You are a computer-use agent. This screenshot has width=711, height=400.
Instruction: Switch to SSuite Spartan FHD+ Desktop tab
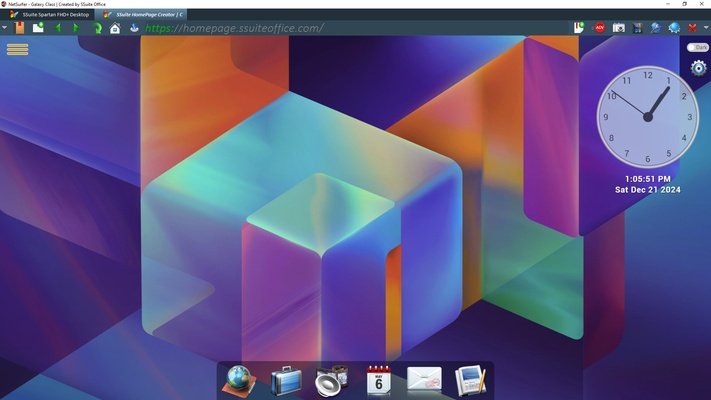click(x=49, y=15)
